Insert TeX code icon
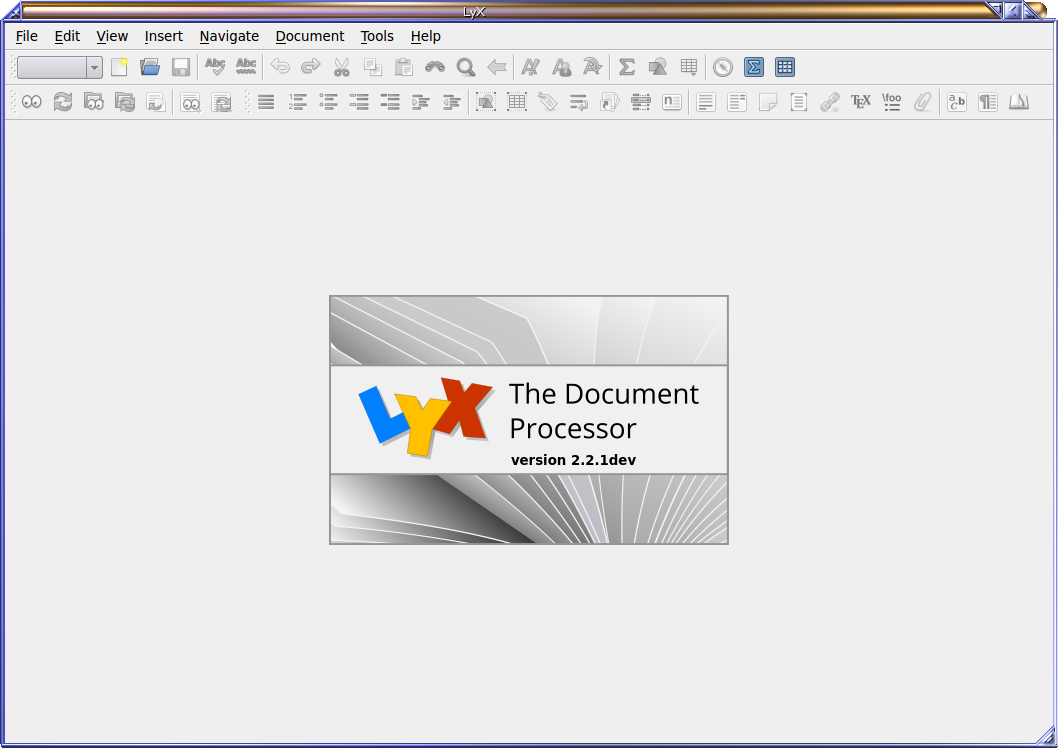The image size is (1058, 748). 861,102
